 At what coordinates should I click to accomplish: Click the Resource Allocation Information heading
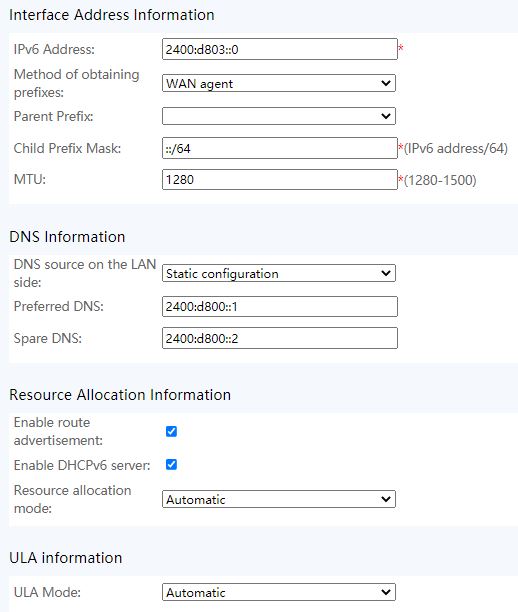120,395
